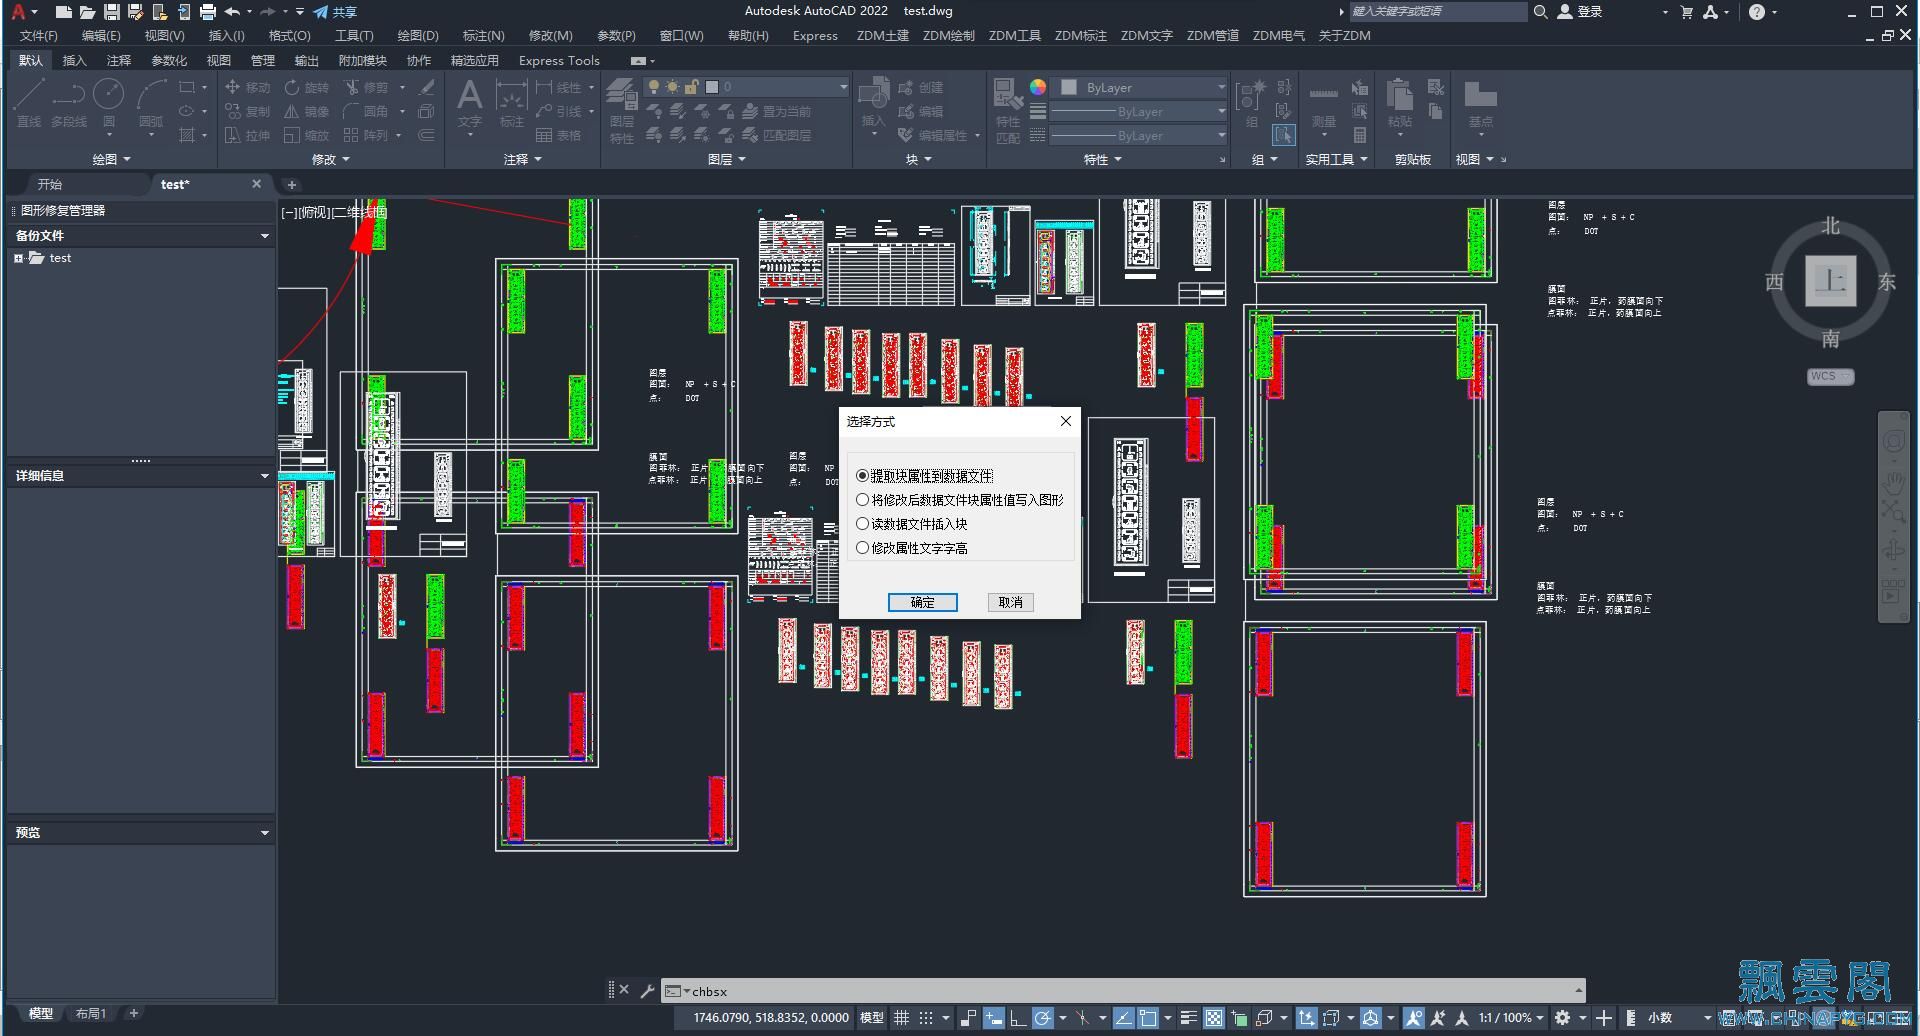Click the Plot/Print icon in quick access toolbar
1920x1036 pixels.
coord(207,12)
